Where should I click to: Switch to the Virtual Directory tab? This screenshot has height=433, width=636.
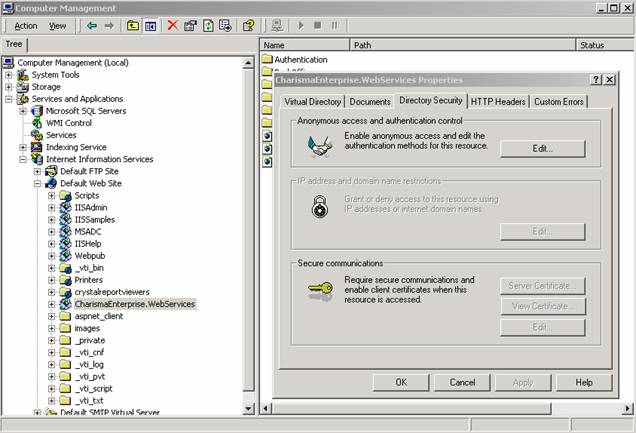tap(312, 102)
